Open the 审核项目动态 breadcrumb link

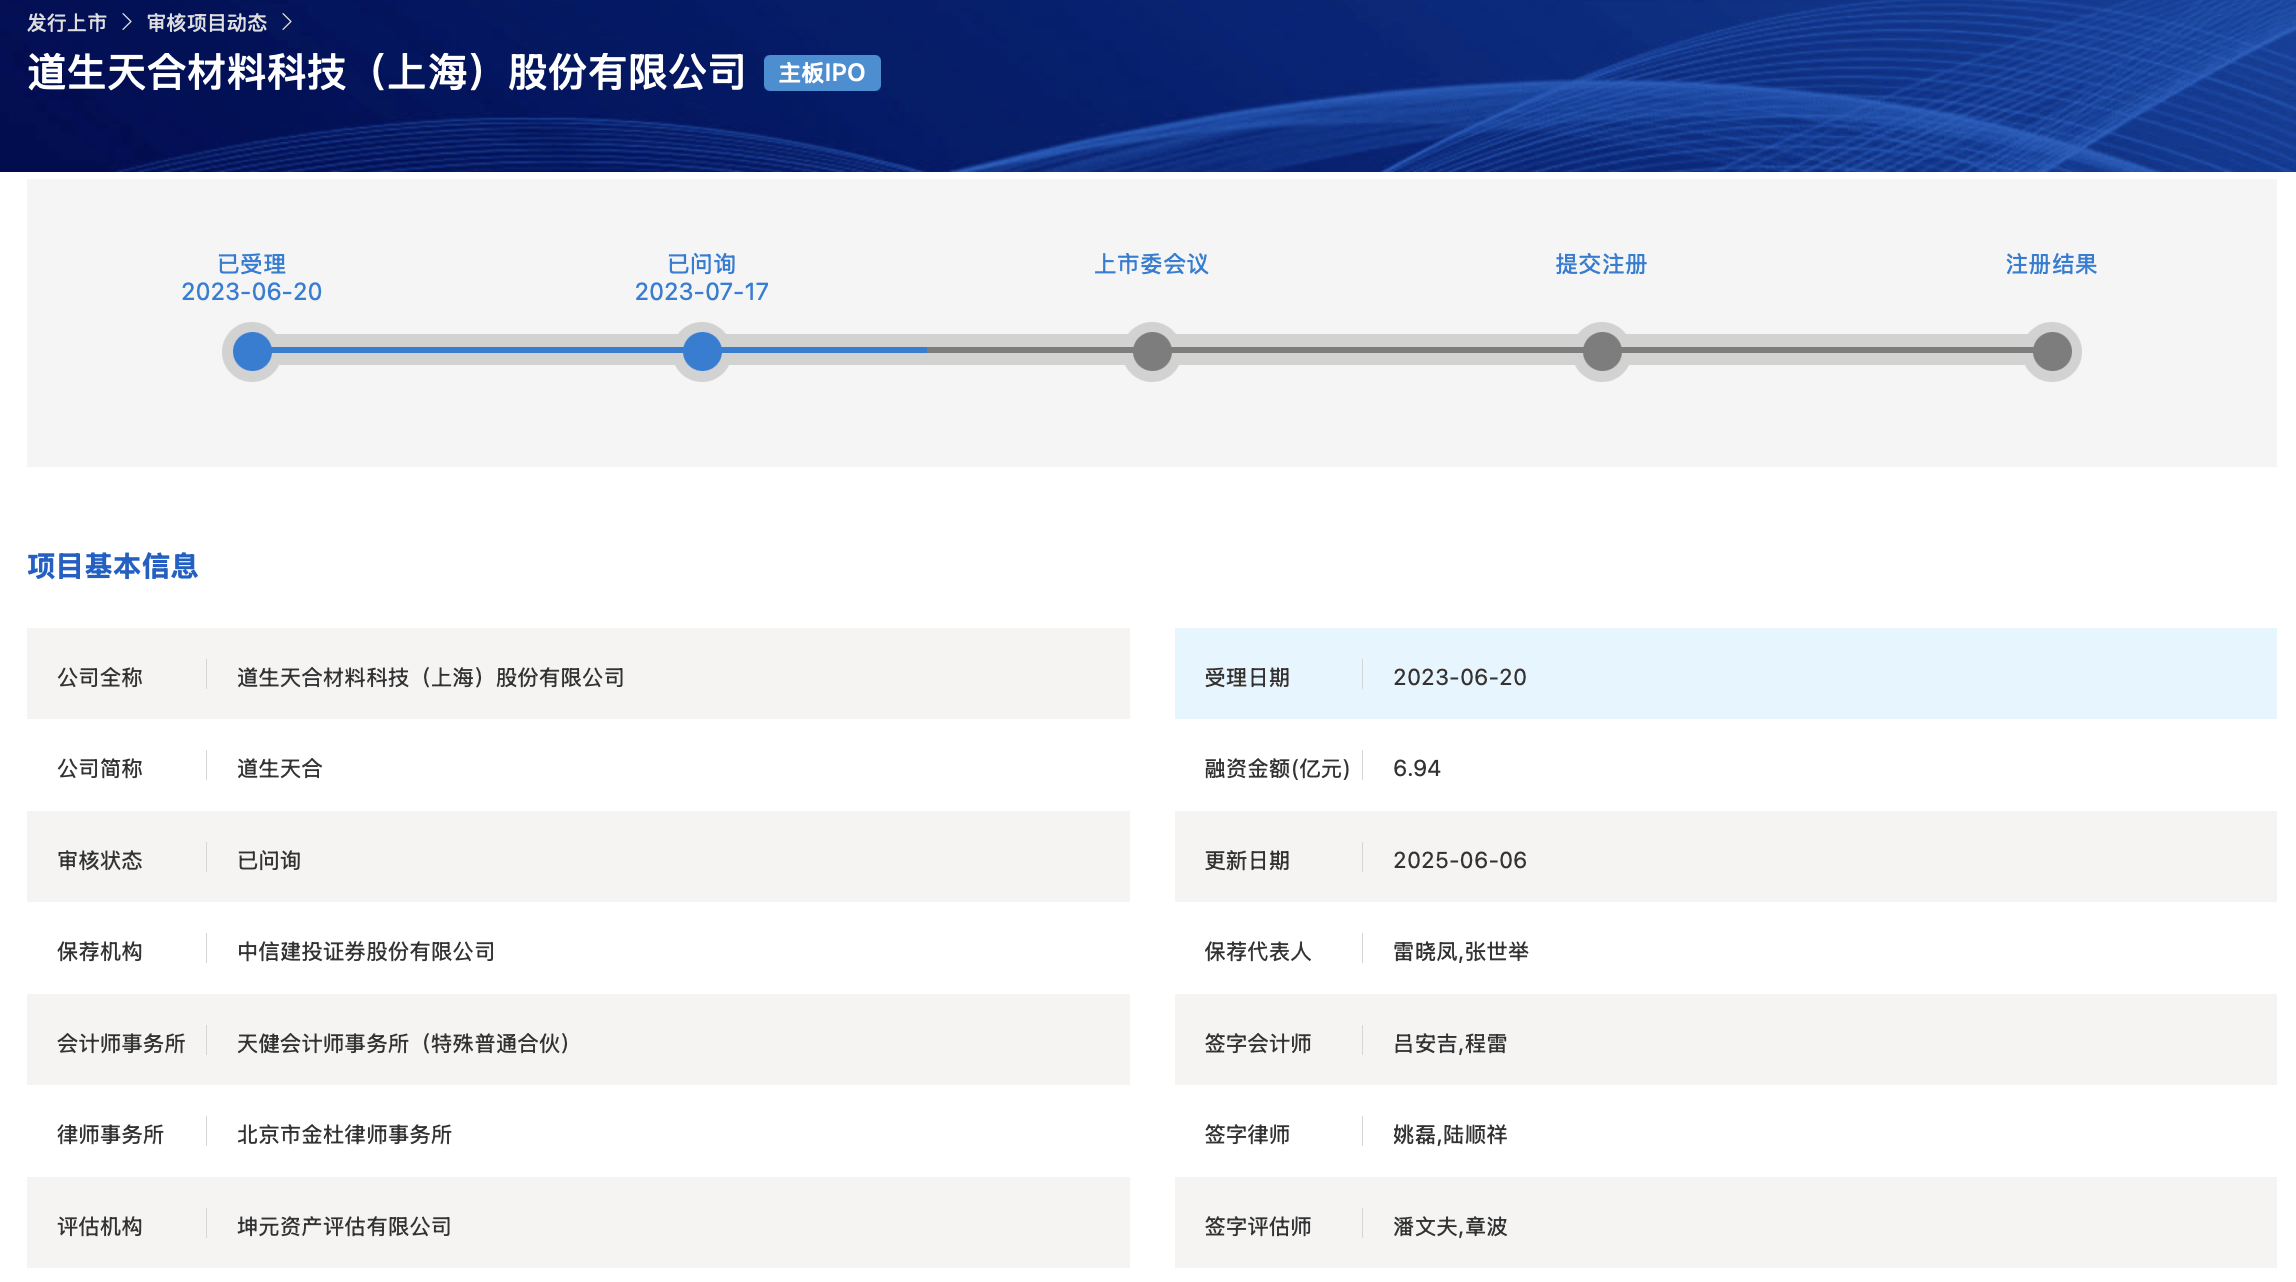(x=207, y=22)
